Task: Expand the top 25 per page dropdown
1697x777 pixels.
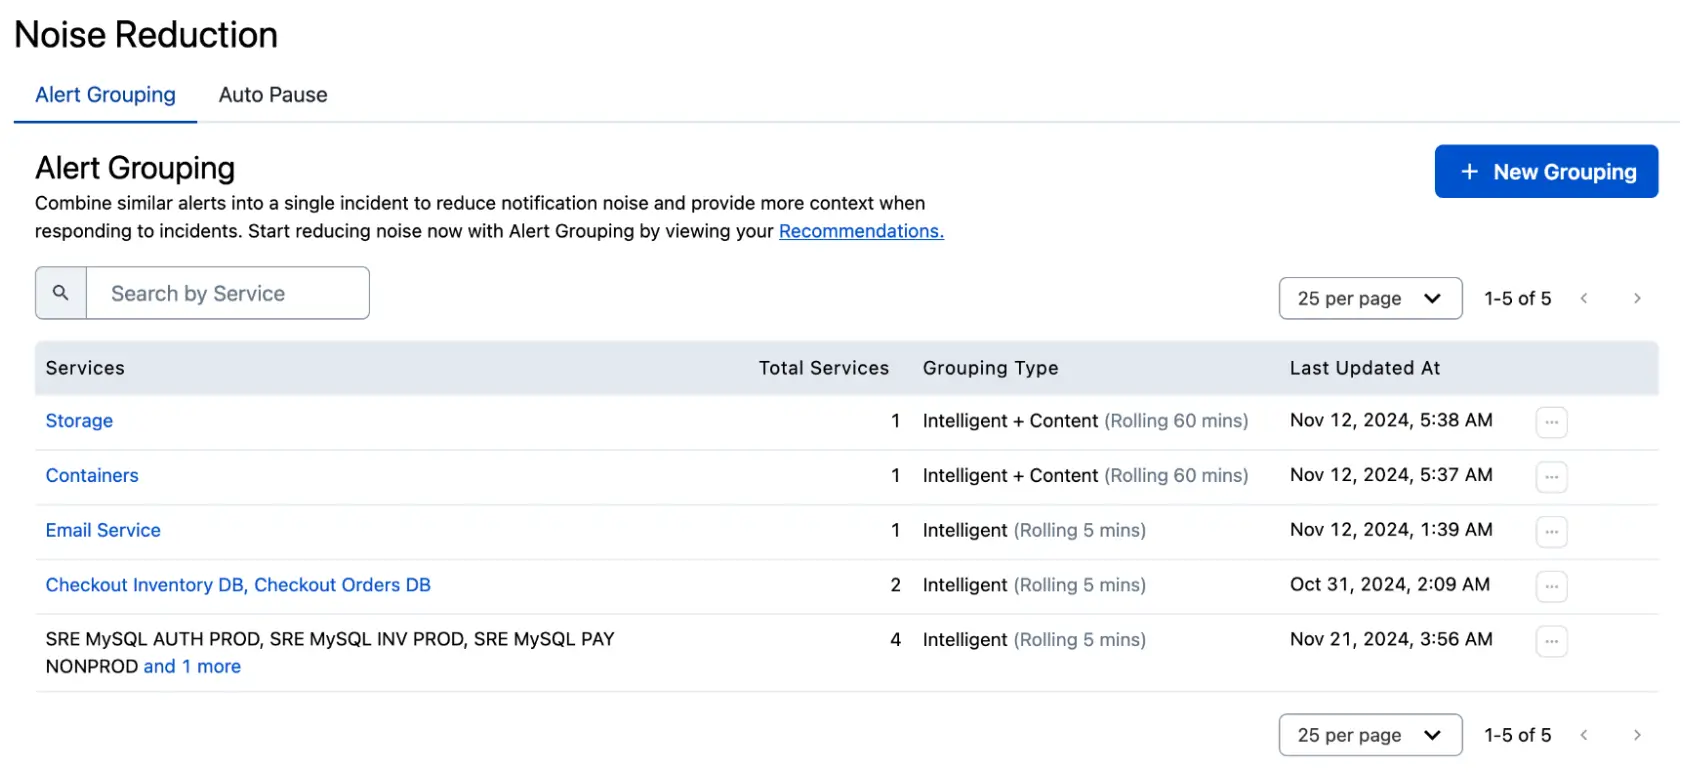Action: pyautogui.click(x=1370, y=298)
